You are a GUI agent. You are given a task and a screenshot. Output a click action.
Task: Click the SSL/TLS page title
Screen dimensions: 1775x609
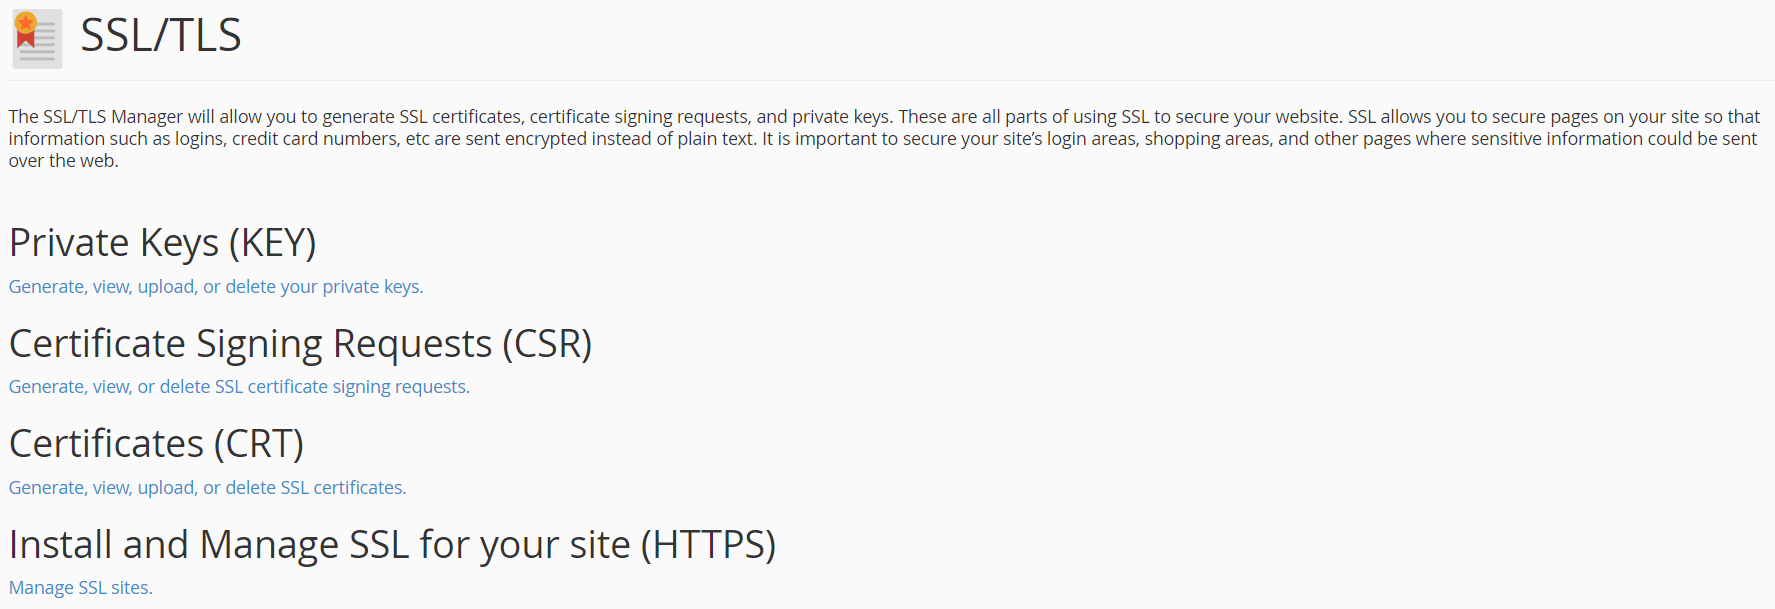[x=160, y=36]
